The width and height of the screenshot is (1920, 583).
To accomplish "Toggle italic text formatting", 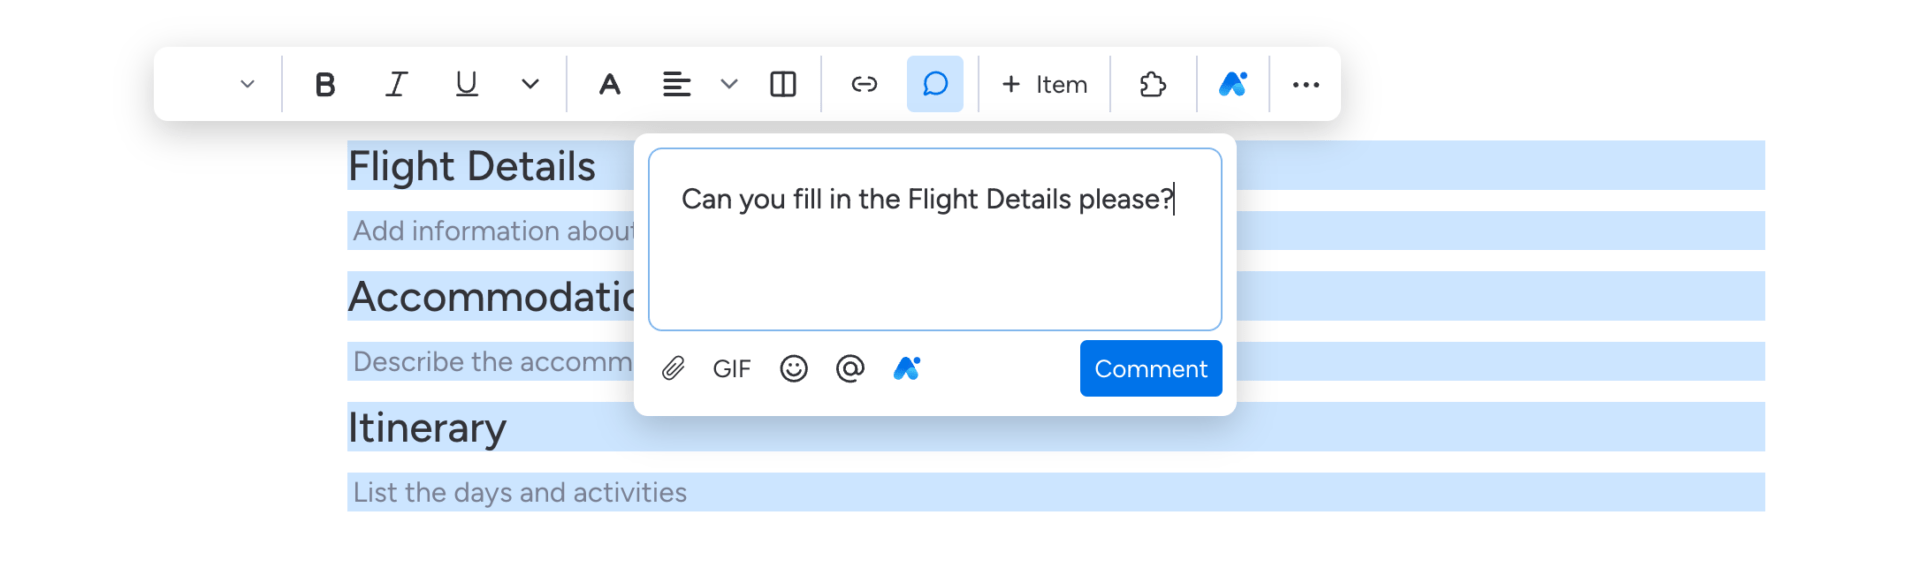I will [x=396, y=85].
